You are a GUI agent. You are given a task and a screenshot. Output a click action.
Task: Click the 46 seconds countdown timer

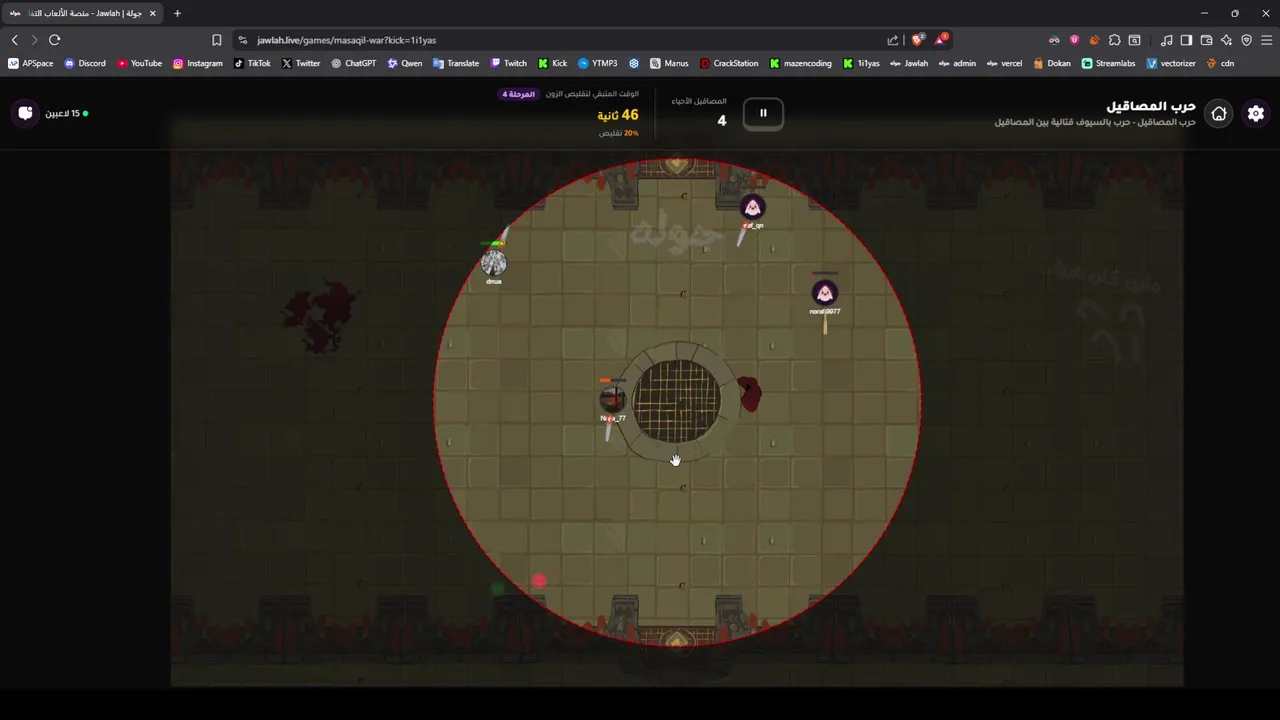tap(618, 115)
